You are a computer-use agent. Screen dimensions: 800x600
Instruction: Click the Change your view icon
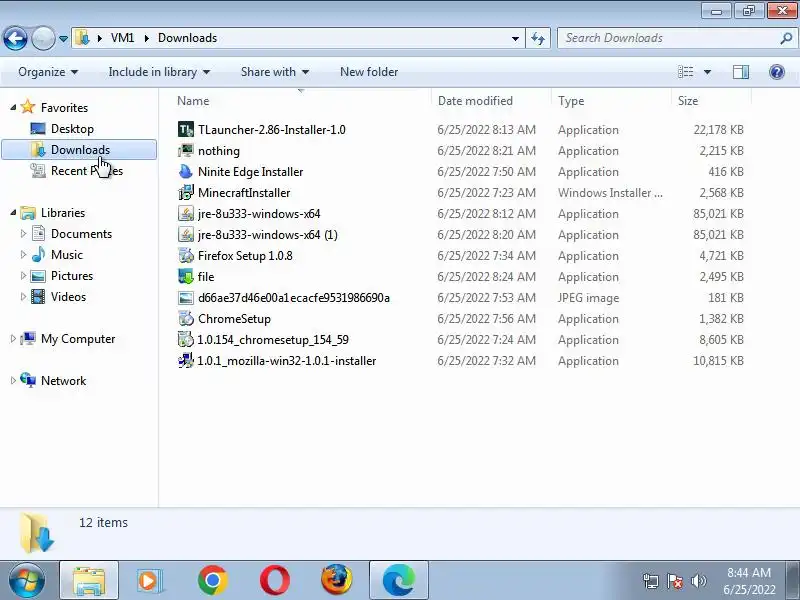[685, 72]
